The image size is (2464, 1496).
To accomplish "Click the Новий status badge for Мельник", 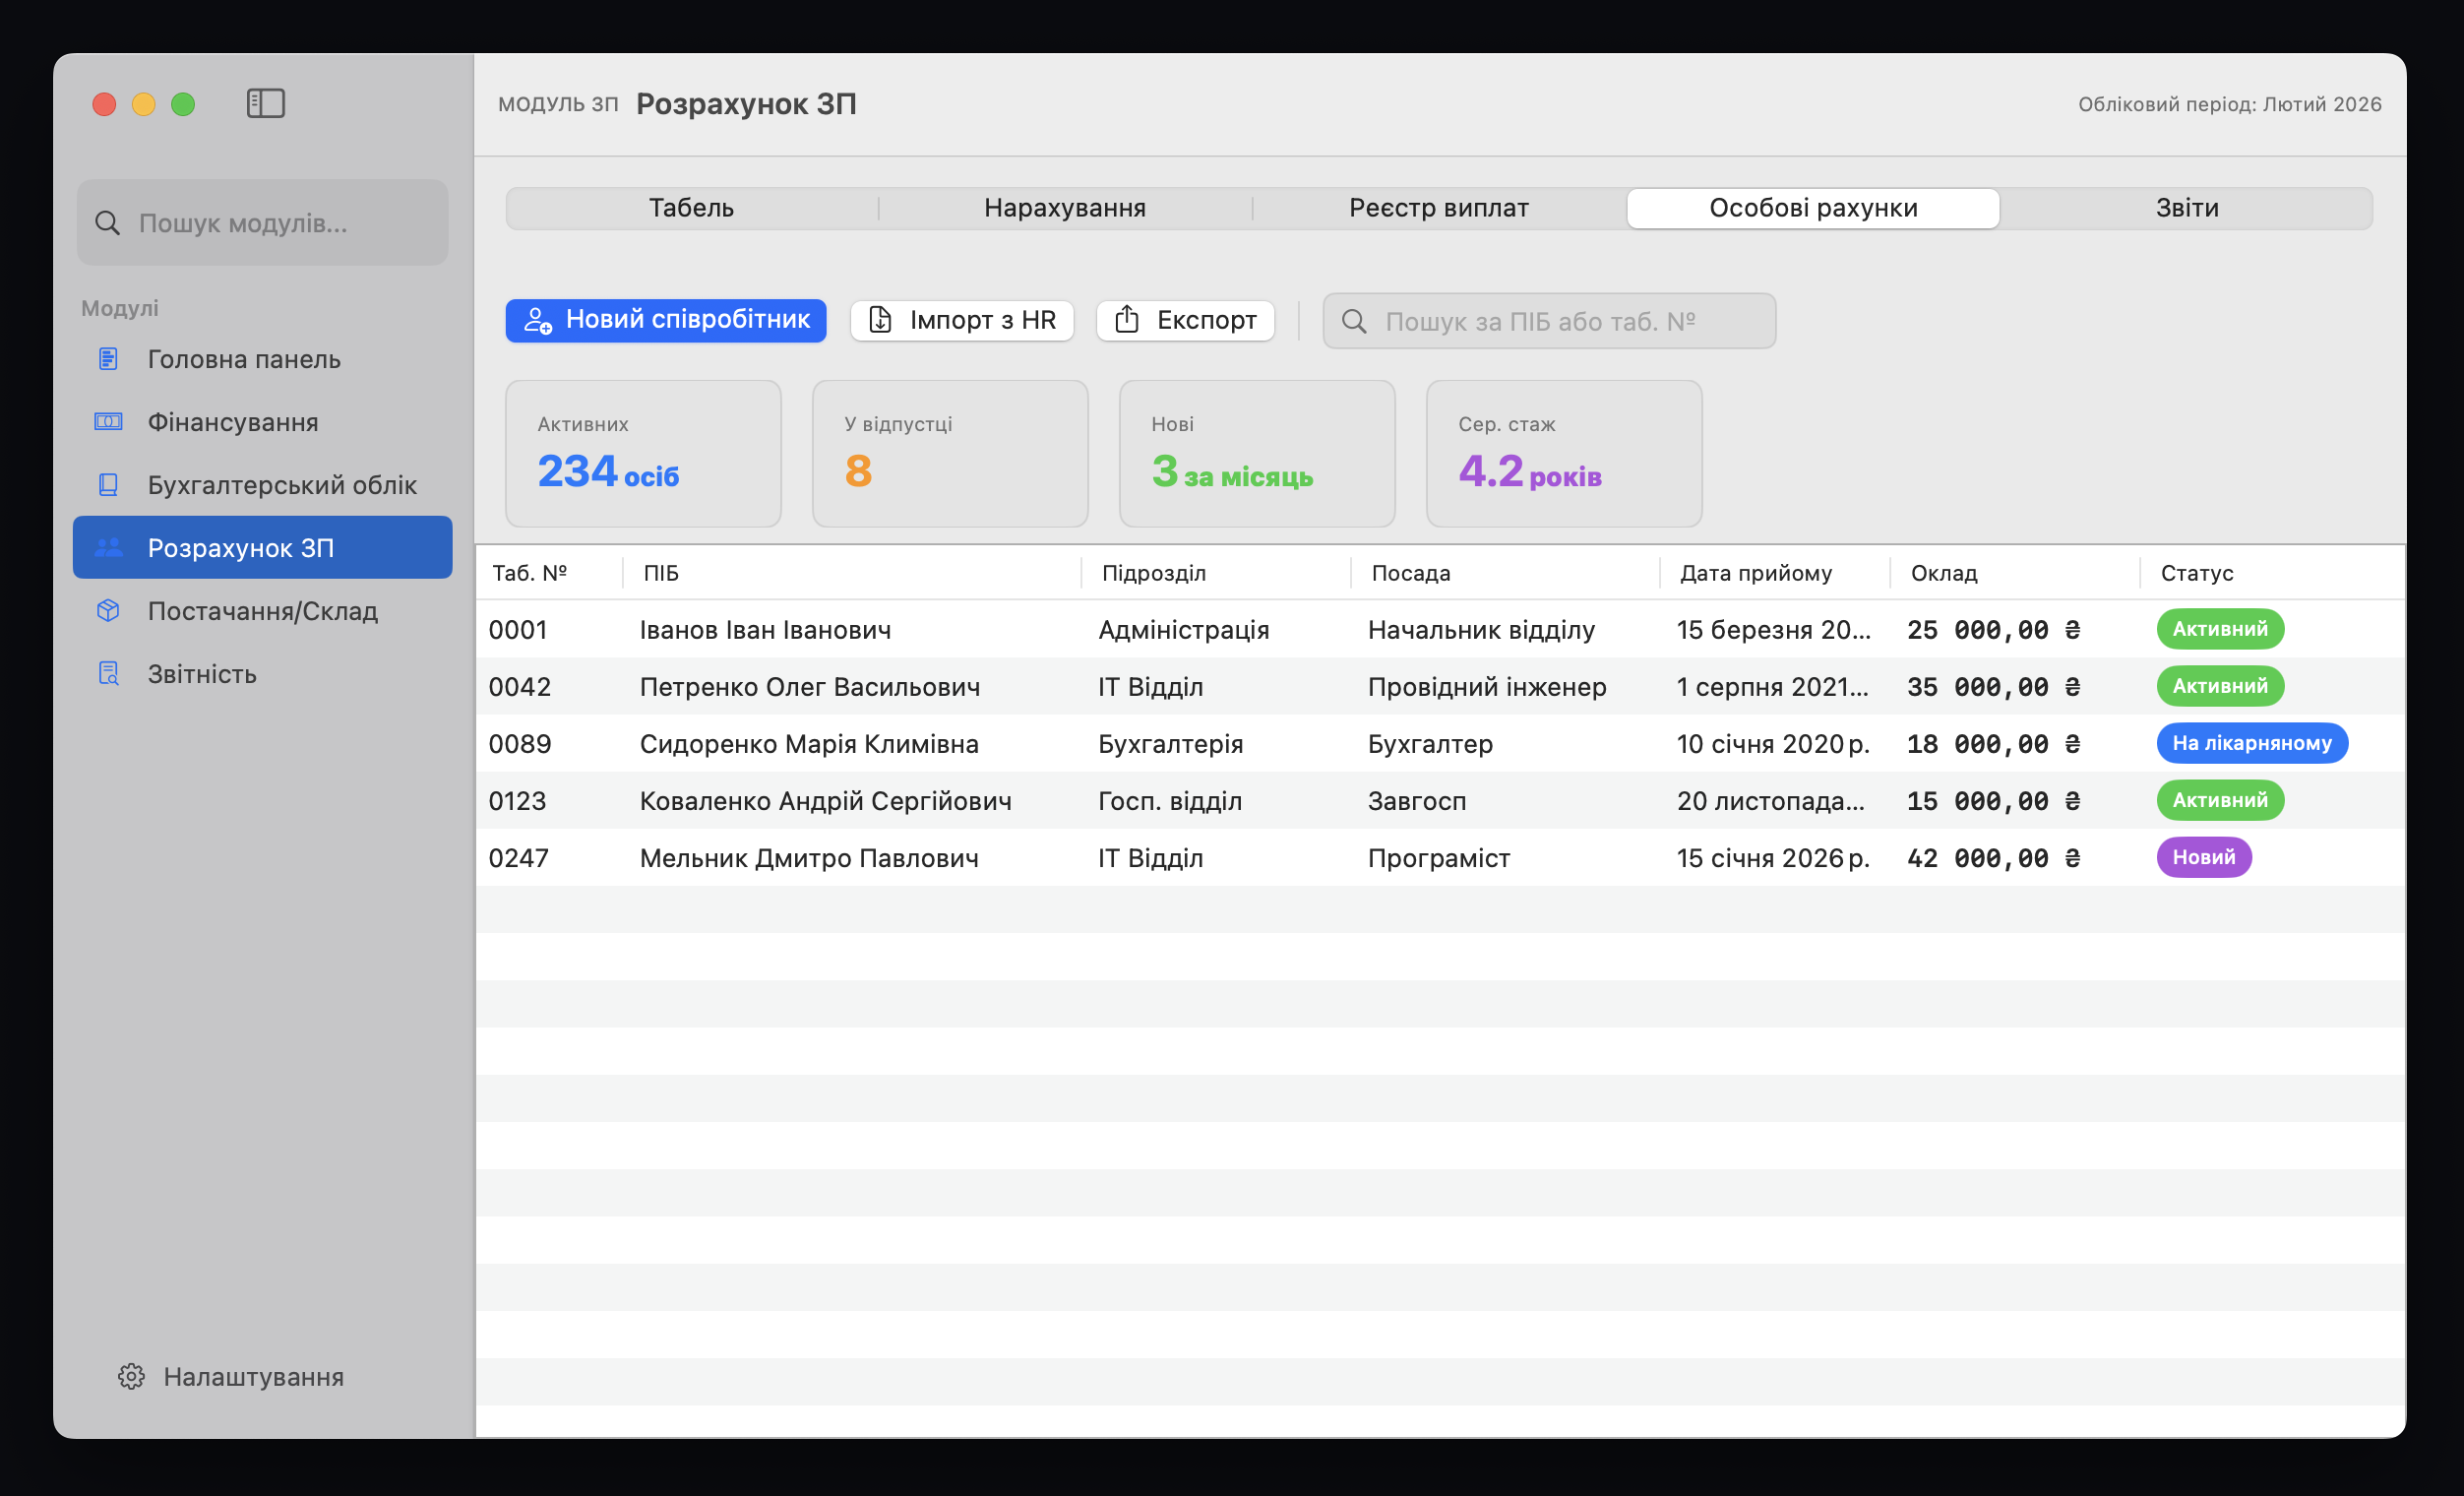I will (2203, 857).
